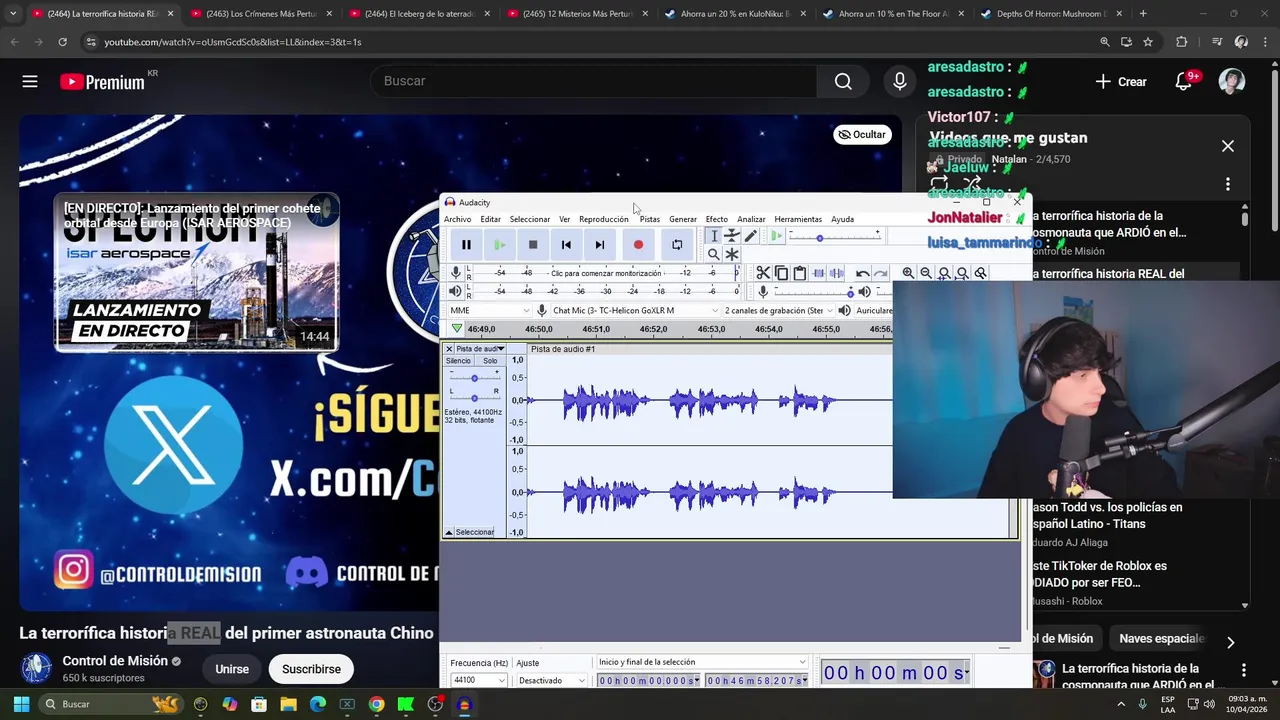Pause playback in Audacity
The height and width of the screenshot is (720, 1280).
pos(466,245)
